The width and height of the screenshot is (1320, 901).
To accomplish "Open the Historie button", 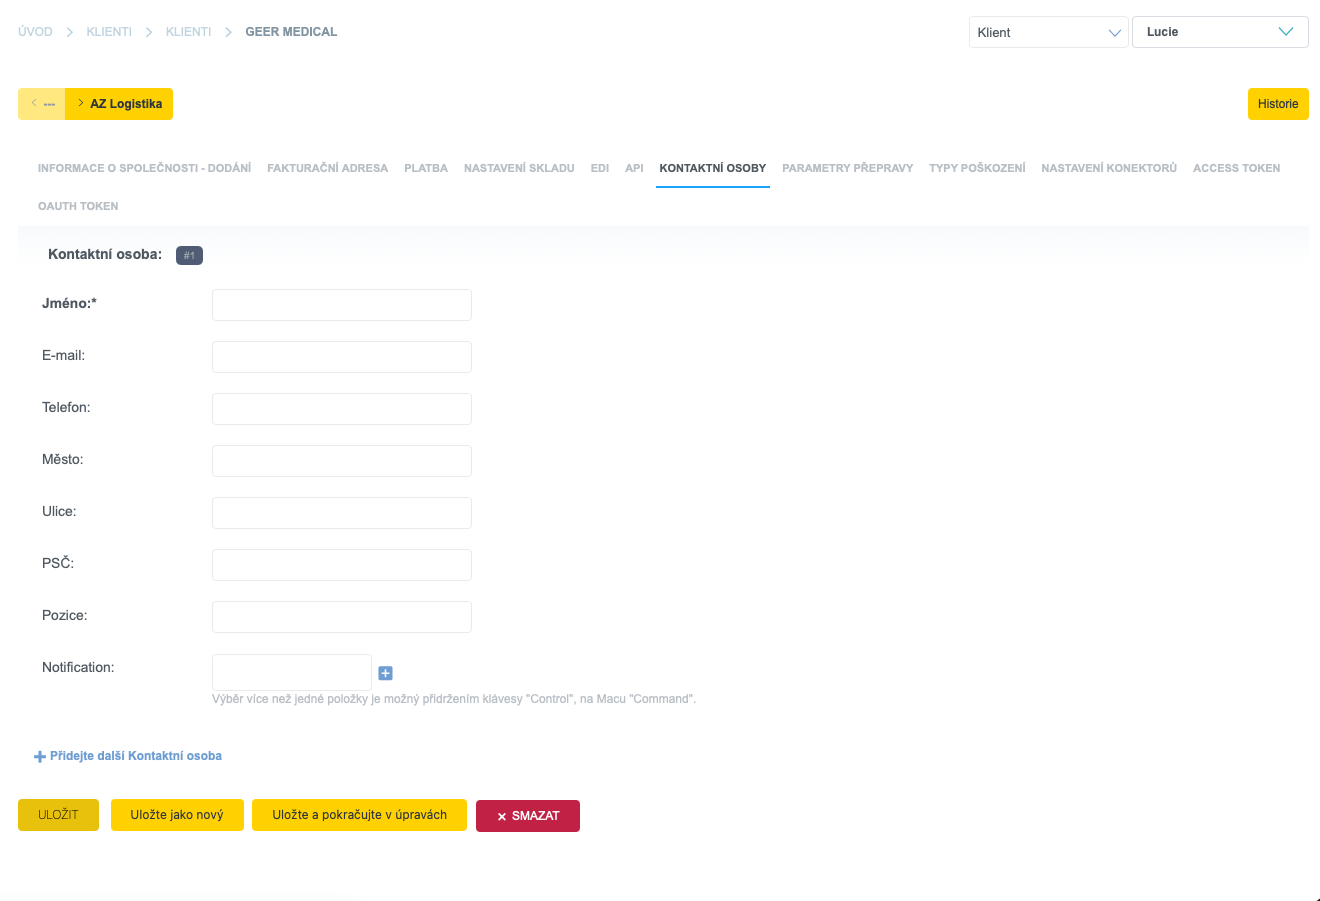I will [x=1277, y=104].
